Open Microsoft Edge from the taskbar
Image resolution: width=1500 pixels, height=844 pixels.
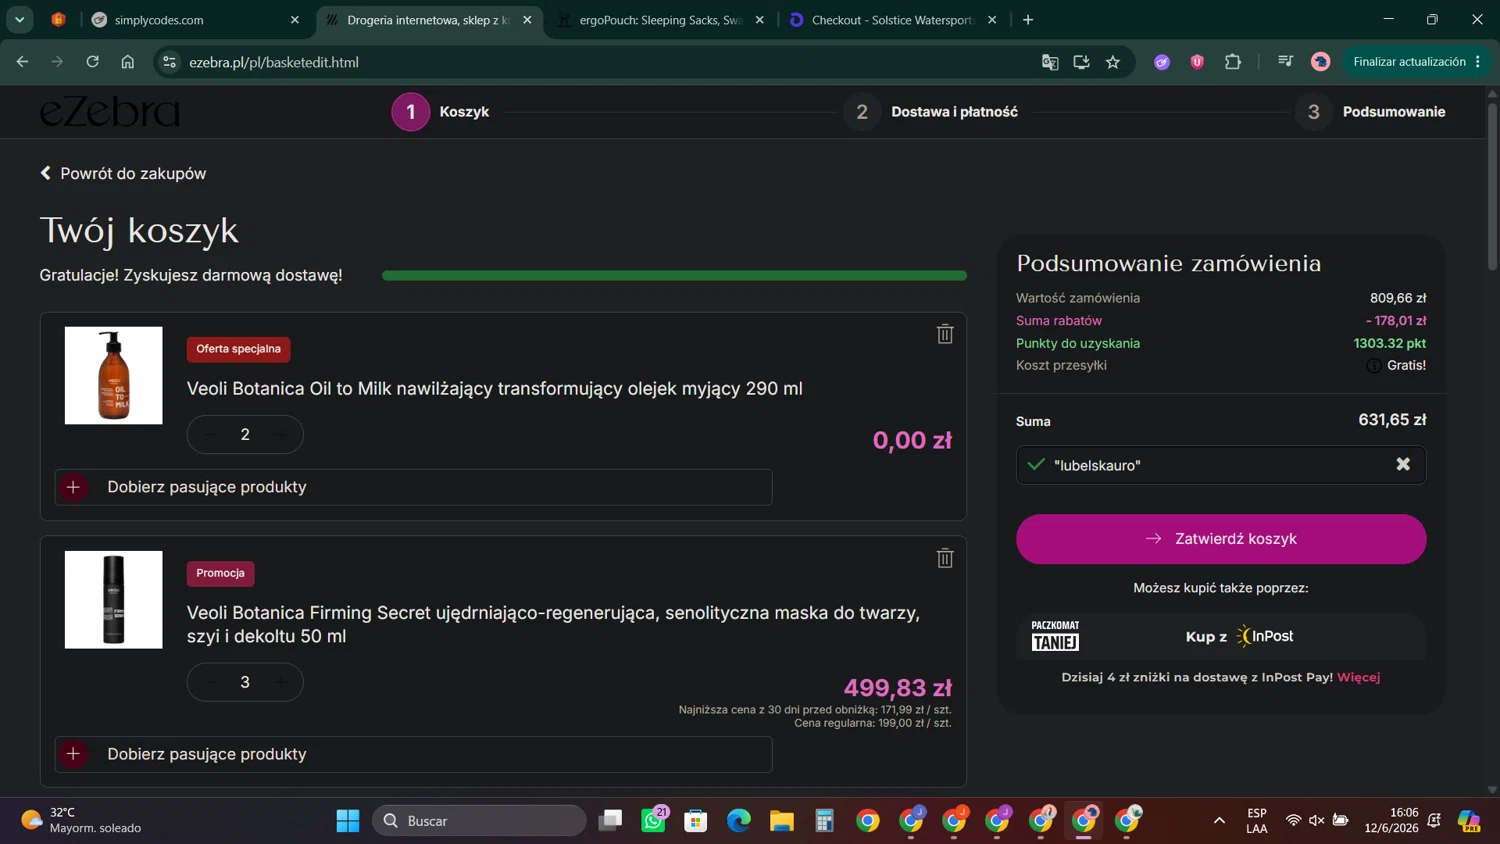[739, 821]
